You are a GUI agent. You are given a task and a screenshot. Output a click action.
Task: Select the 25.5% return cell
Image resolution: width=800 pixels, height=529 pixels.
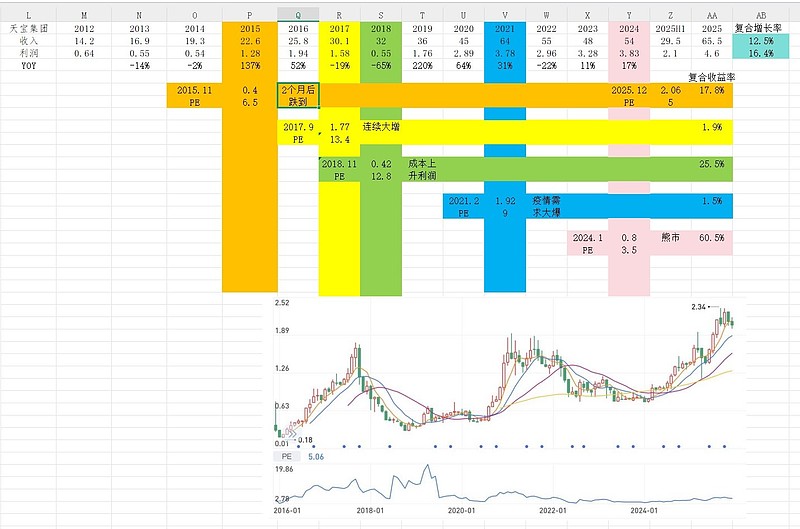(712, 164)
